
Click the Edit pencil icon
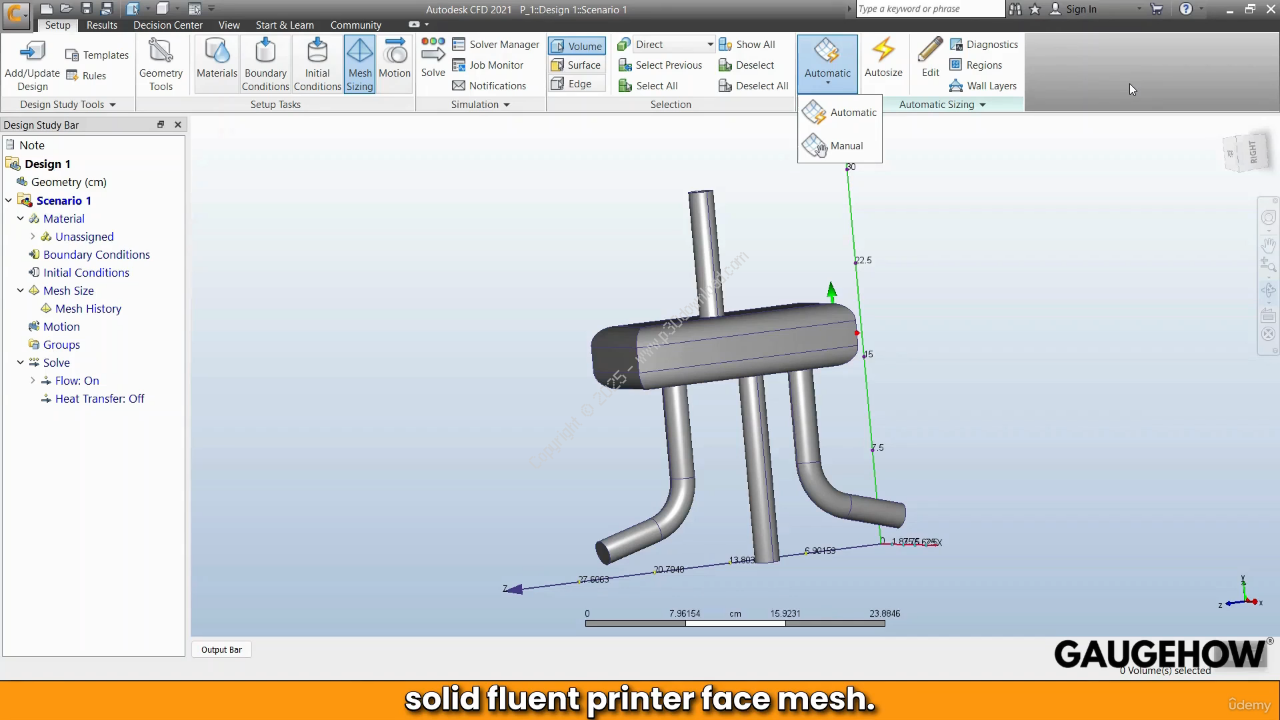(x=930, y=52)
